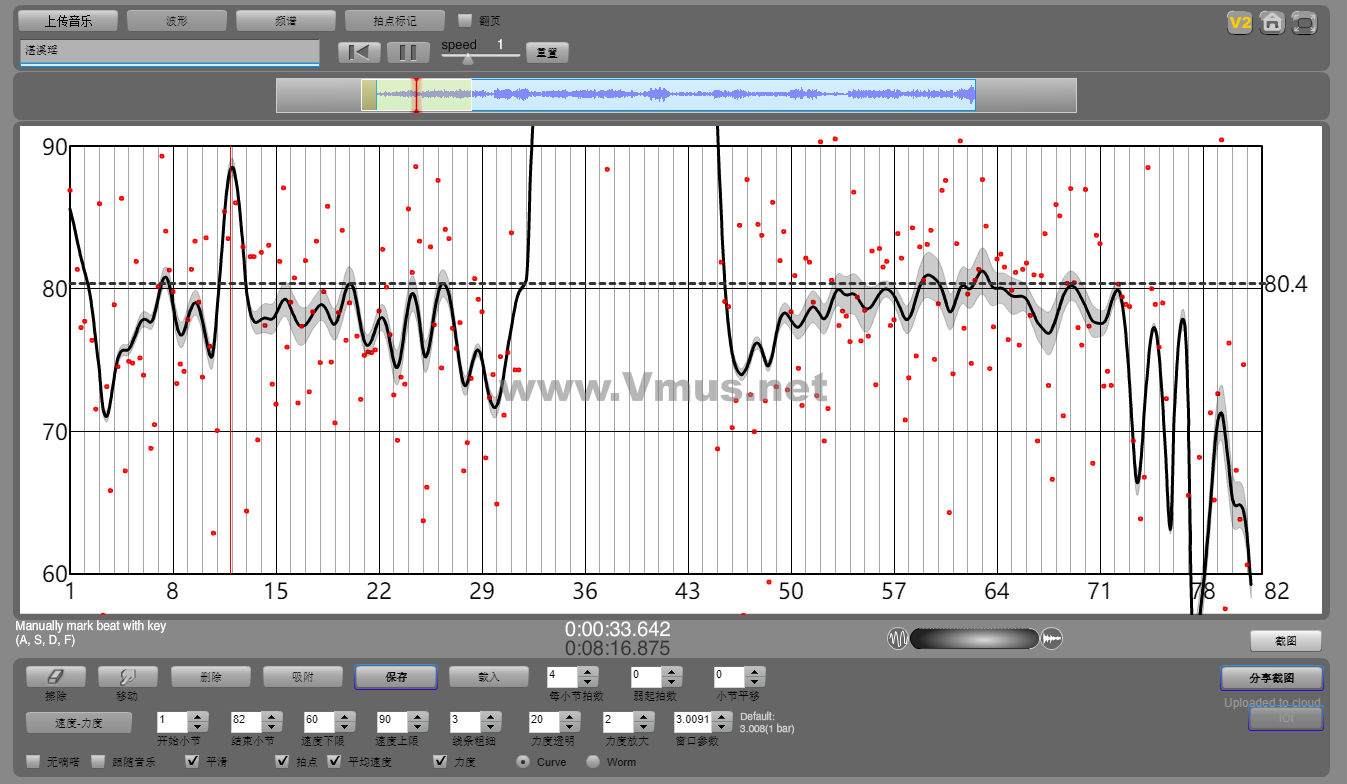The width and height of the screenshot is (1347, 784).
Task: Select the move (移动) tool
Action: [x=127, y=677]
